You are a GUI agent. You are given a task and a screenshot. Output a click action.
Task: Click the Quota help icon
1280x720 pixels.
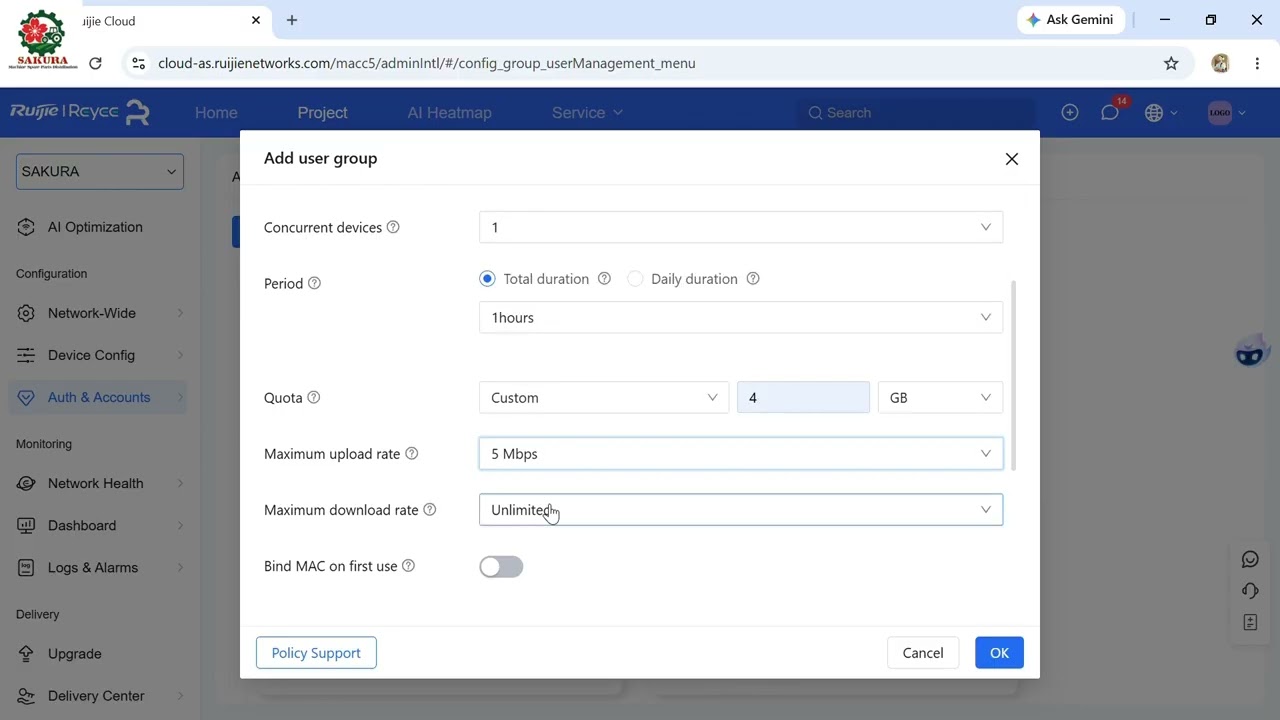coord(314,397)
